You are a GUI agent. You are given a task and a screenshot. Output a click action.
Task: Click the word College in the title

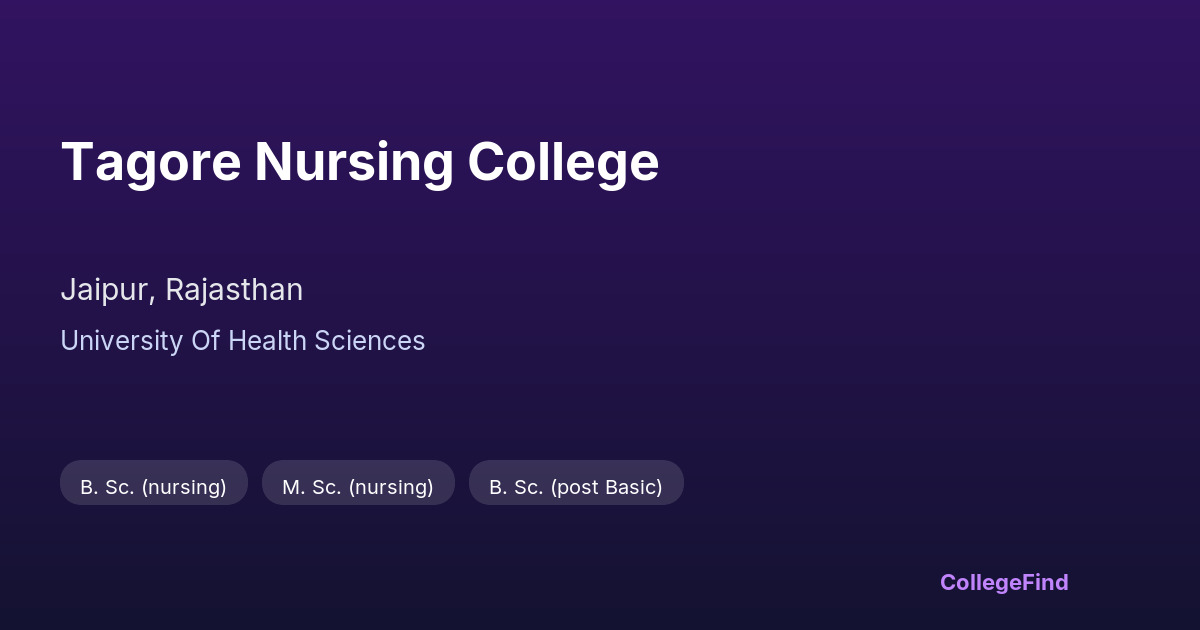point(563,162)
